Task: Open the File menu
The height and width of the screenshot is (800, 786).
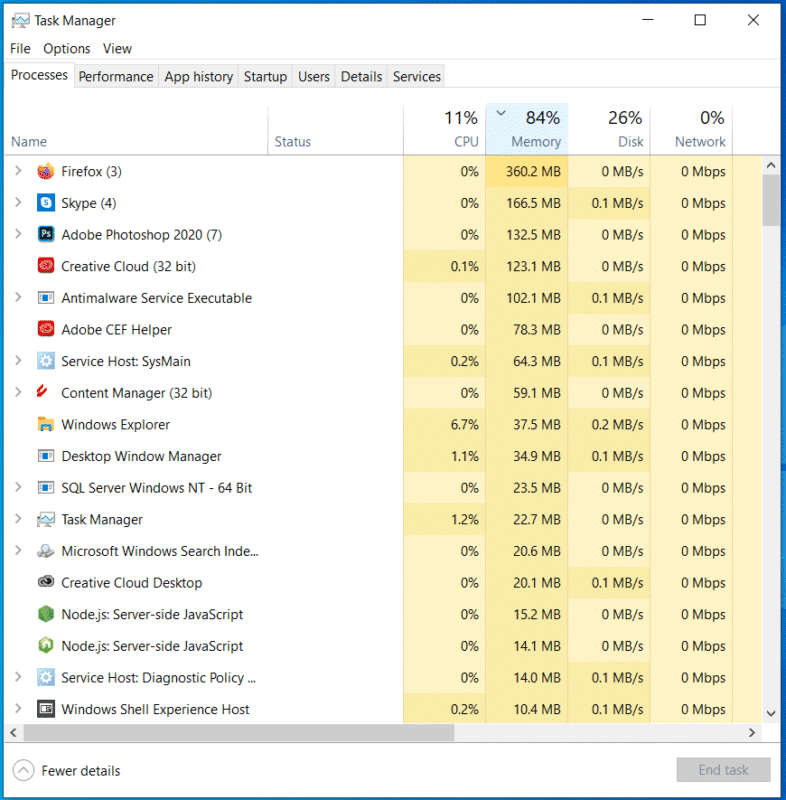Action: 20,48
